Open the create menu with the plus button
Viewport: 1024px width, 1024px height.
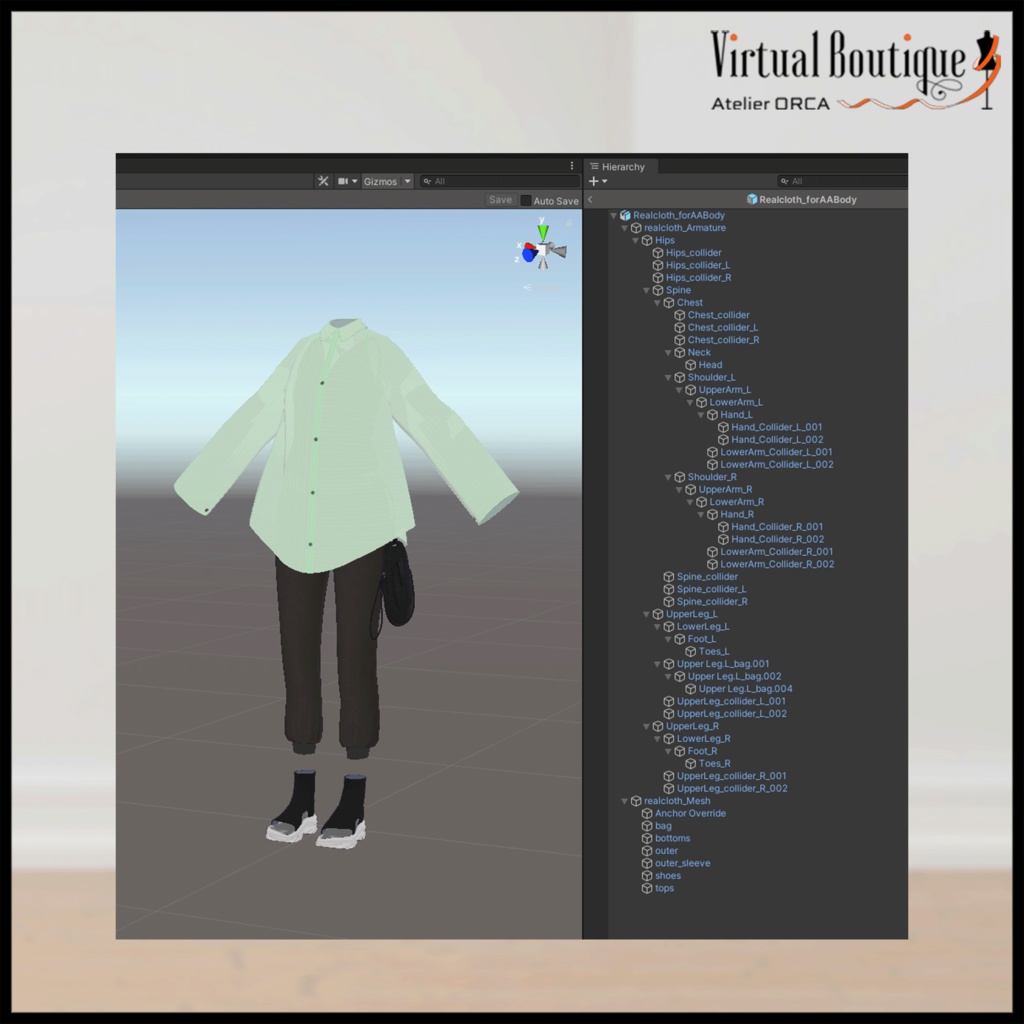pyautogui.click(x=594, y=181)
